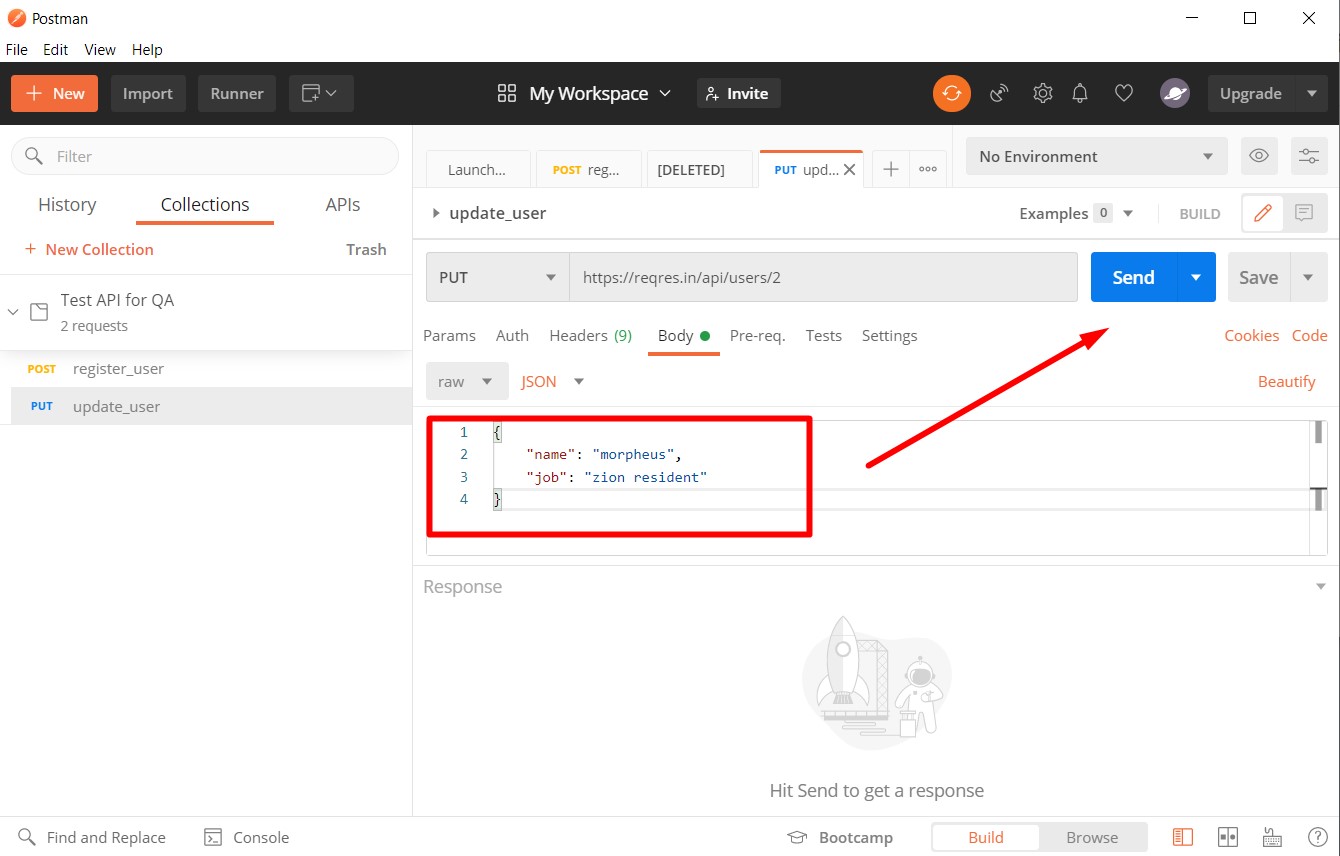This screenshot has width=1340, height=856.
Task: Click the request URL input field
Action: (822, 277)
